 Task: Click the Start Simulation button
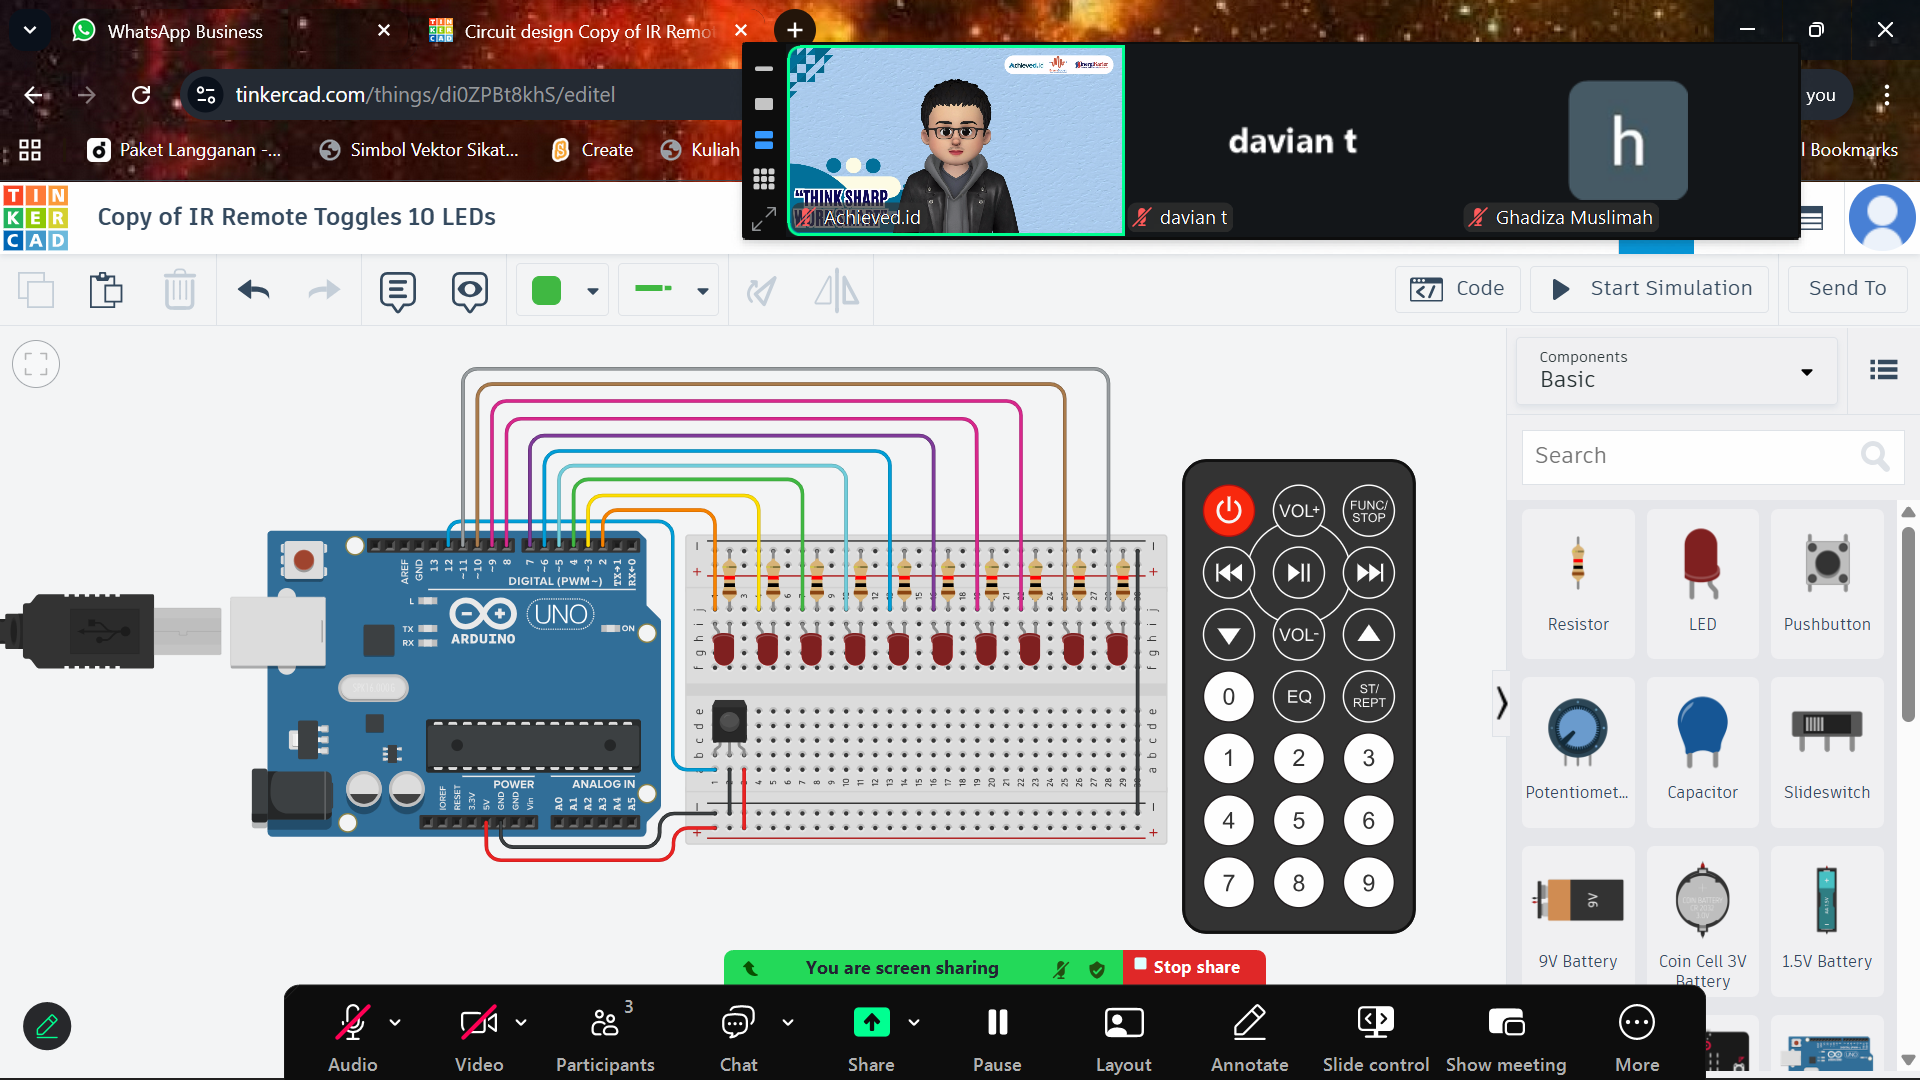click(x=1650, y=289)
